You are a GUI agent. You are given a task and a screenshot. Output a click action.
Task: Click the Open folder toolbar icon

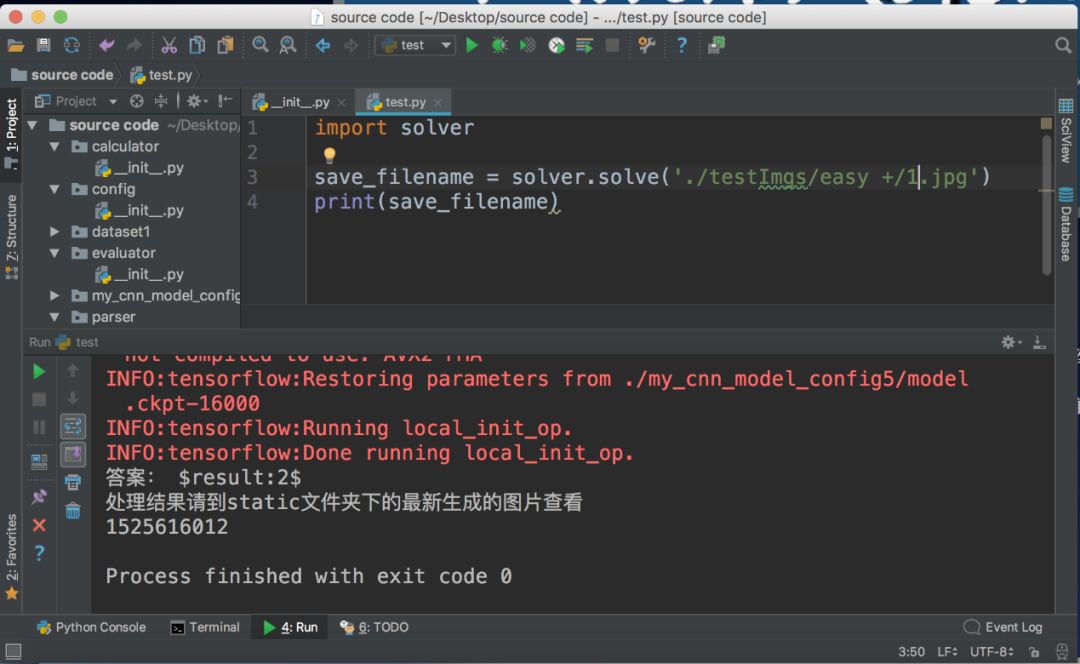[x=15, y=45]
